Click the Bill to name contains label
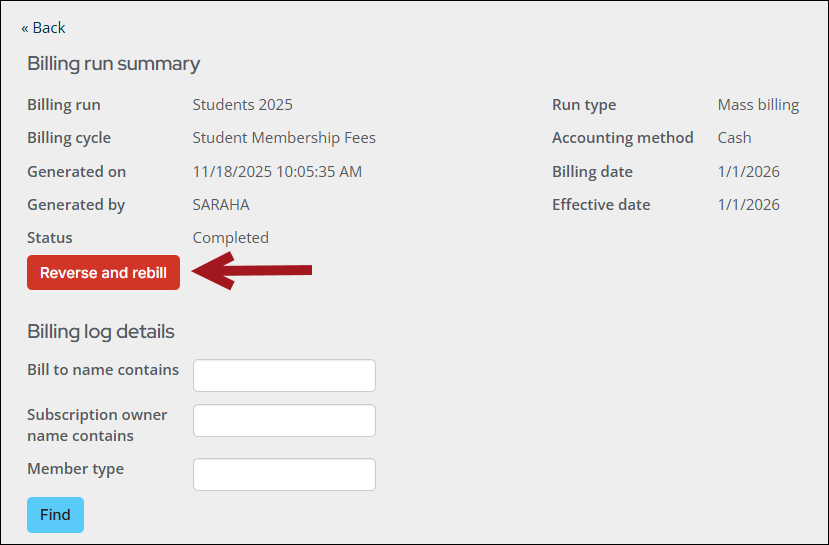Screen dimensions: 829x545 103,370
